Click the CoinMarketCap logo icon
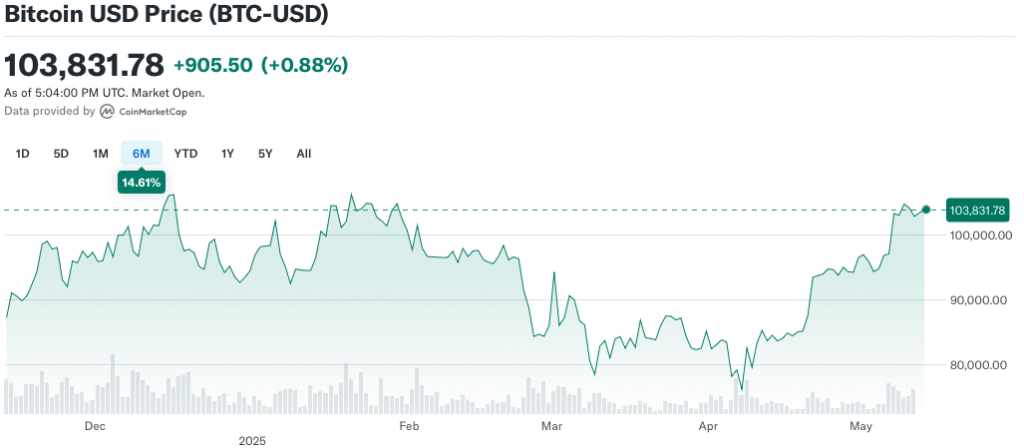 [107, 112]
